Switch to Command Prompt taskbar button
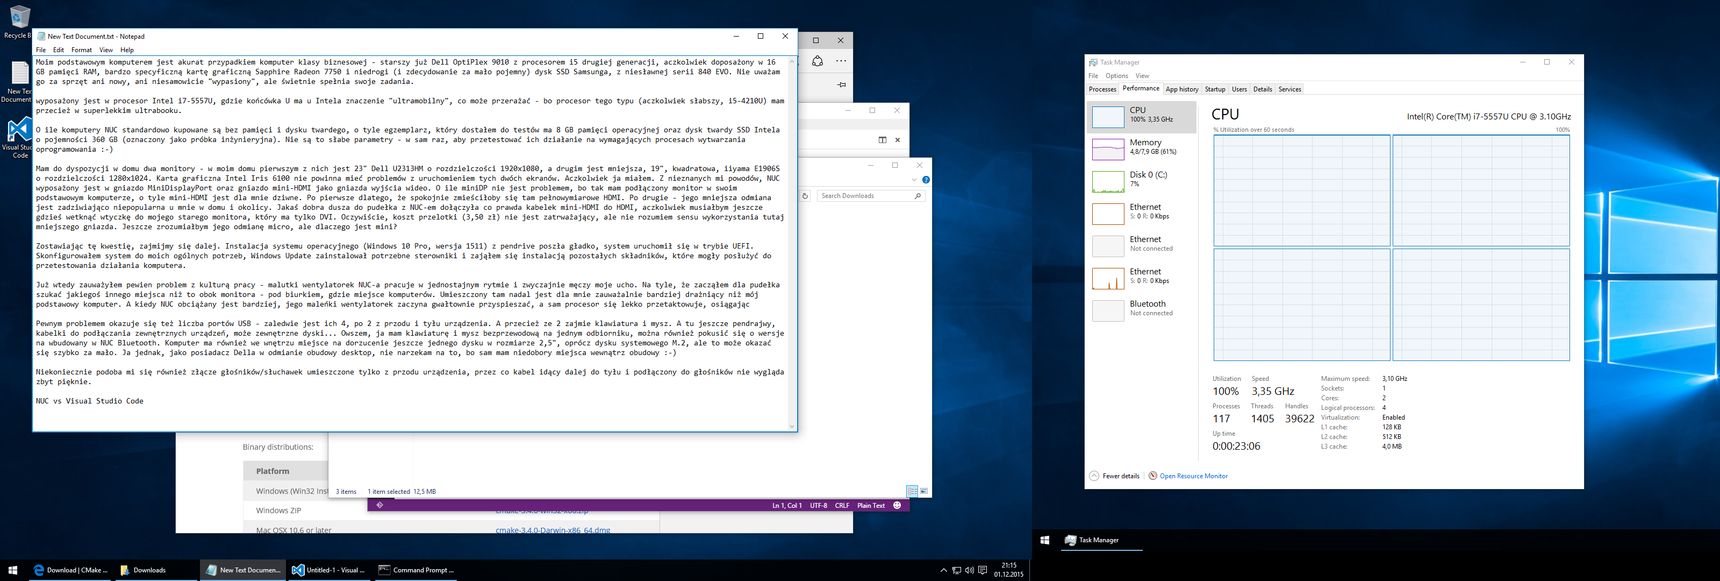This screenshot has width=1720, height=581. click(x=414, y=570)
